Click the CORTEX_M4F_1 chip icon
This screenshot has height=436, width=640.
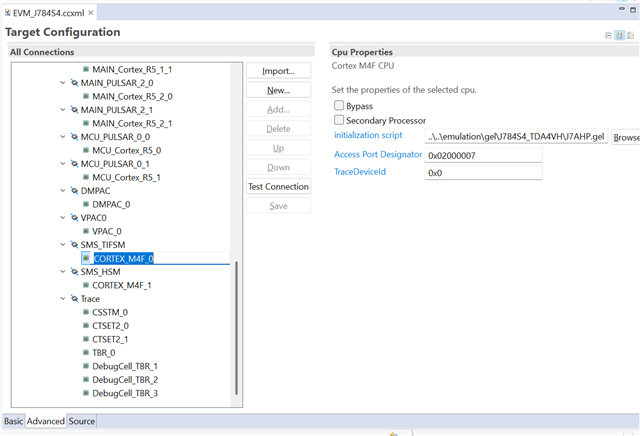tap(85, 285)
